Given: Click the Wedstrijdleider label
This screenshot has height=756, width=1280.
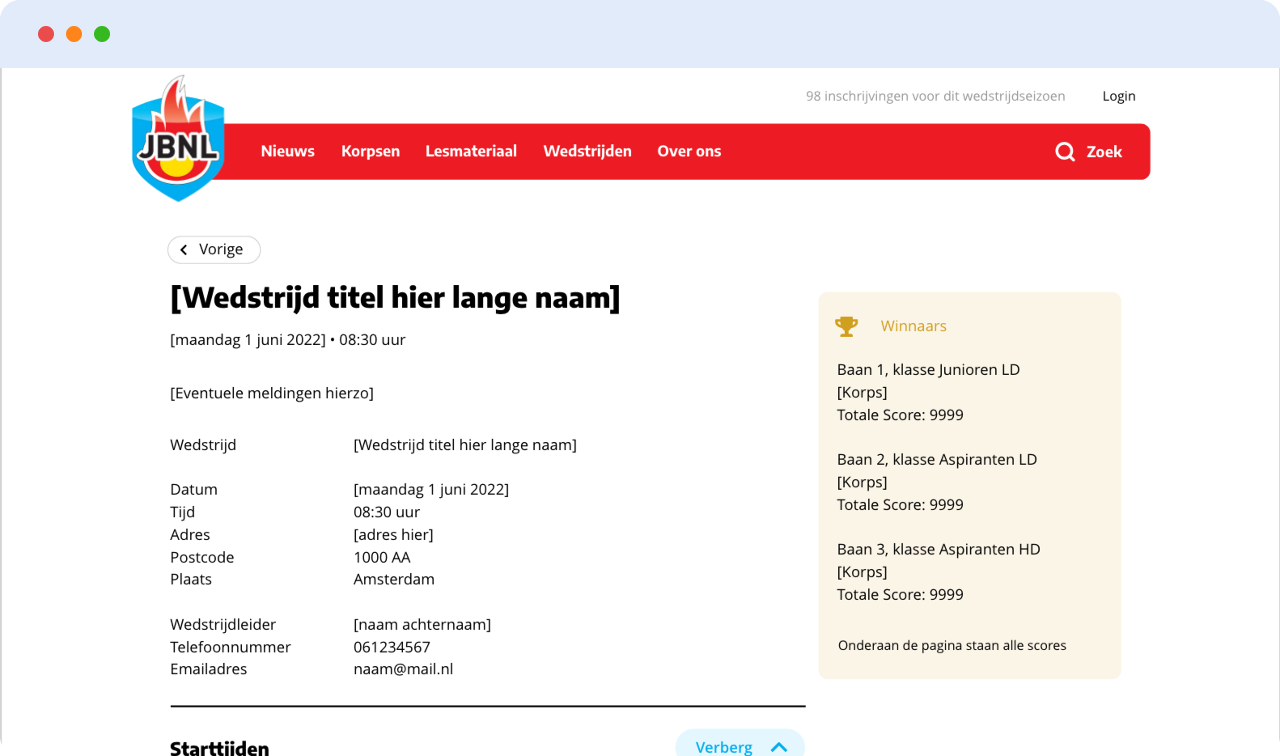Looking at the screenshot, I should 223,625.
